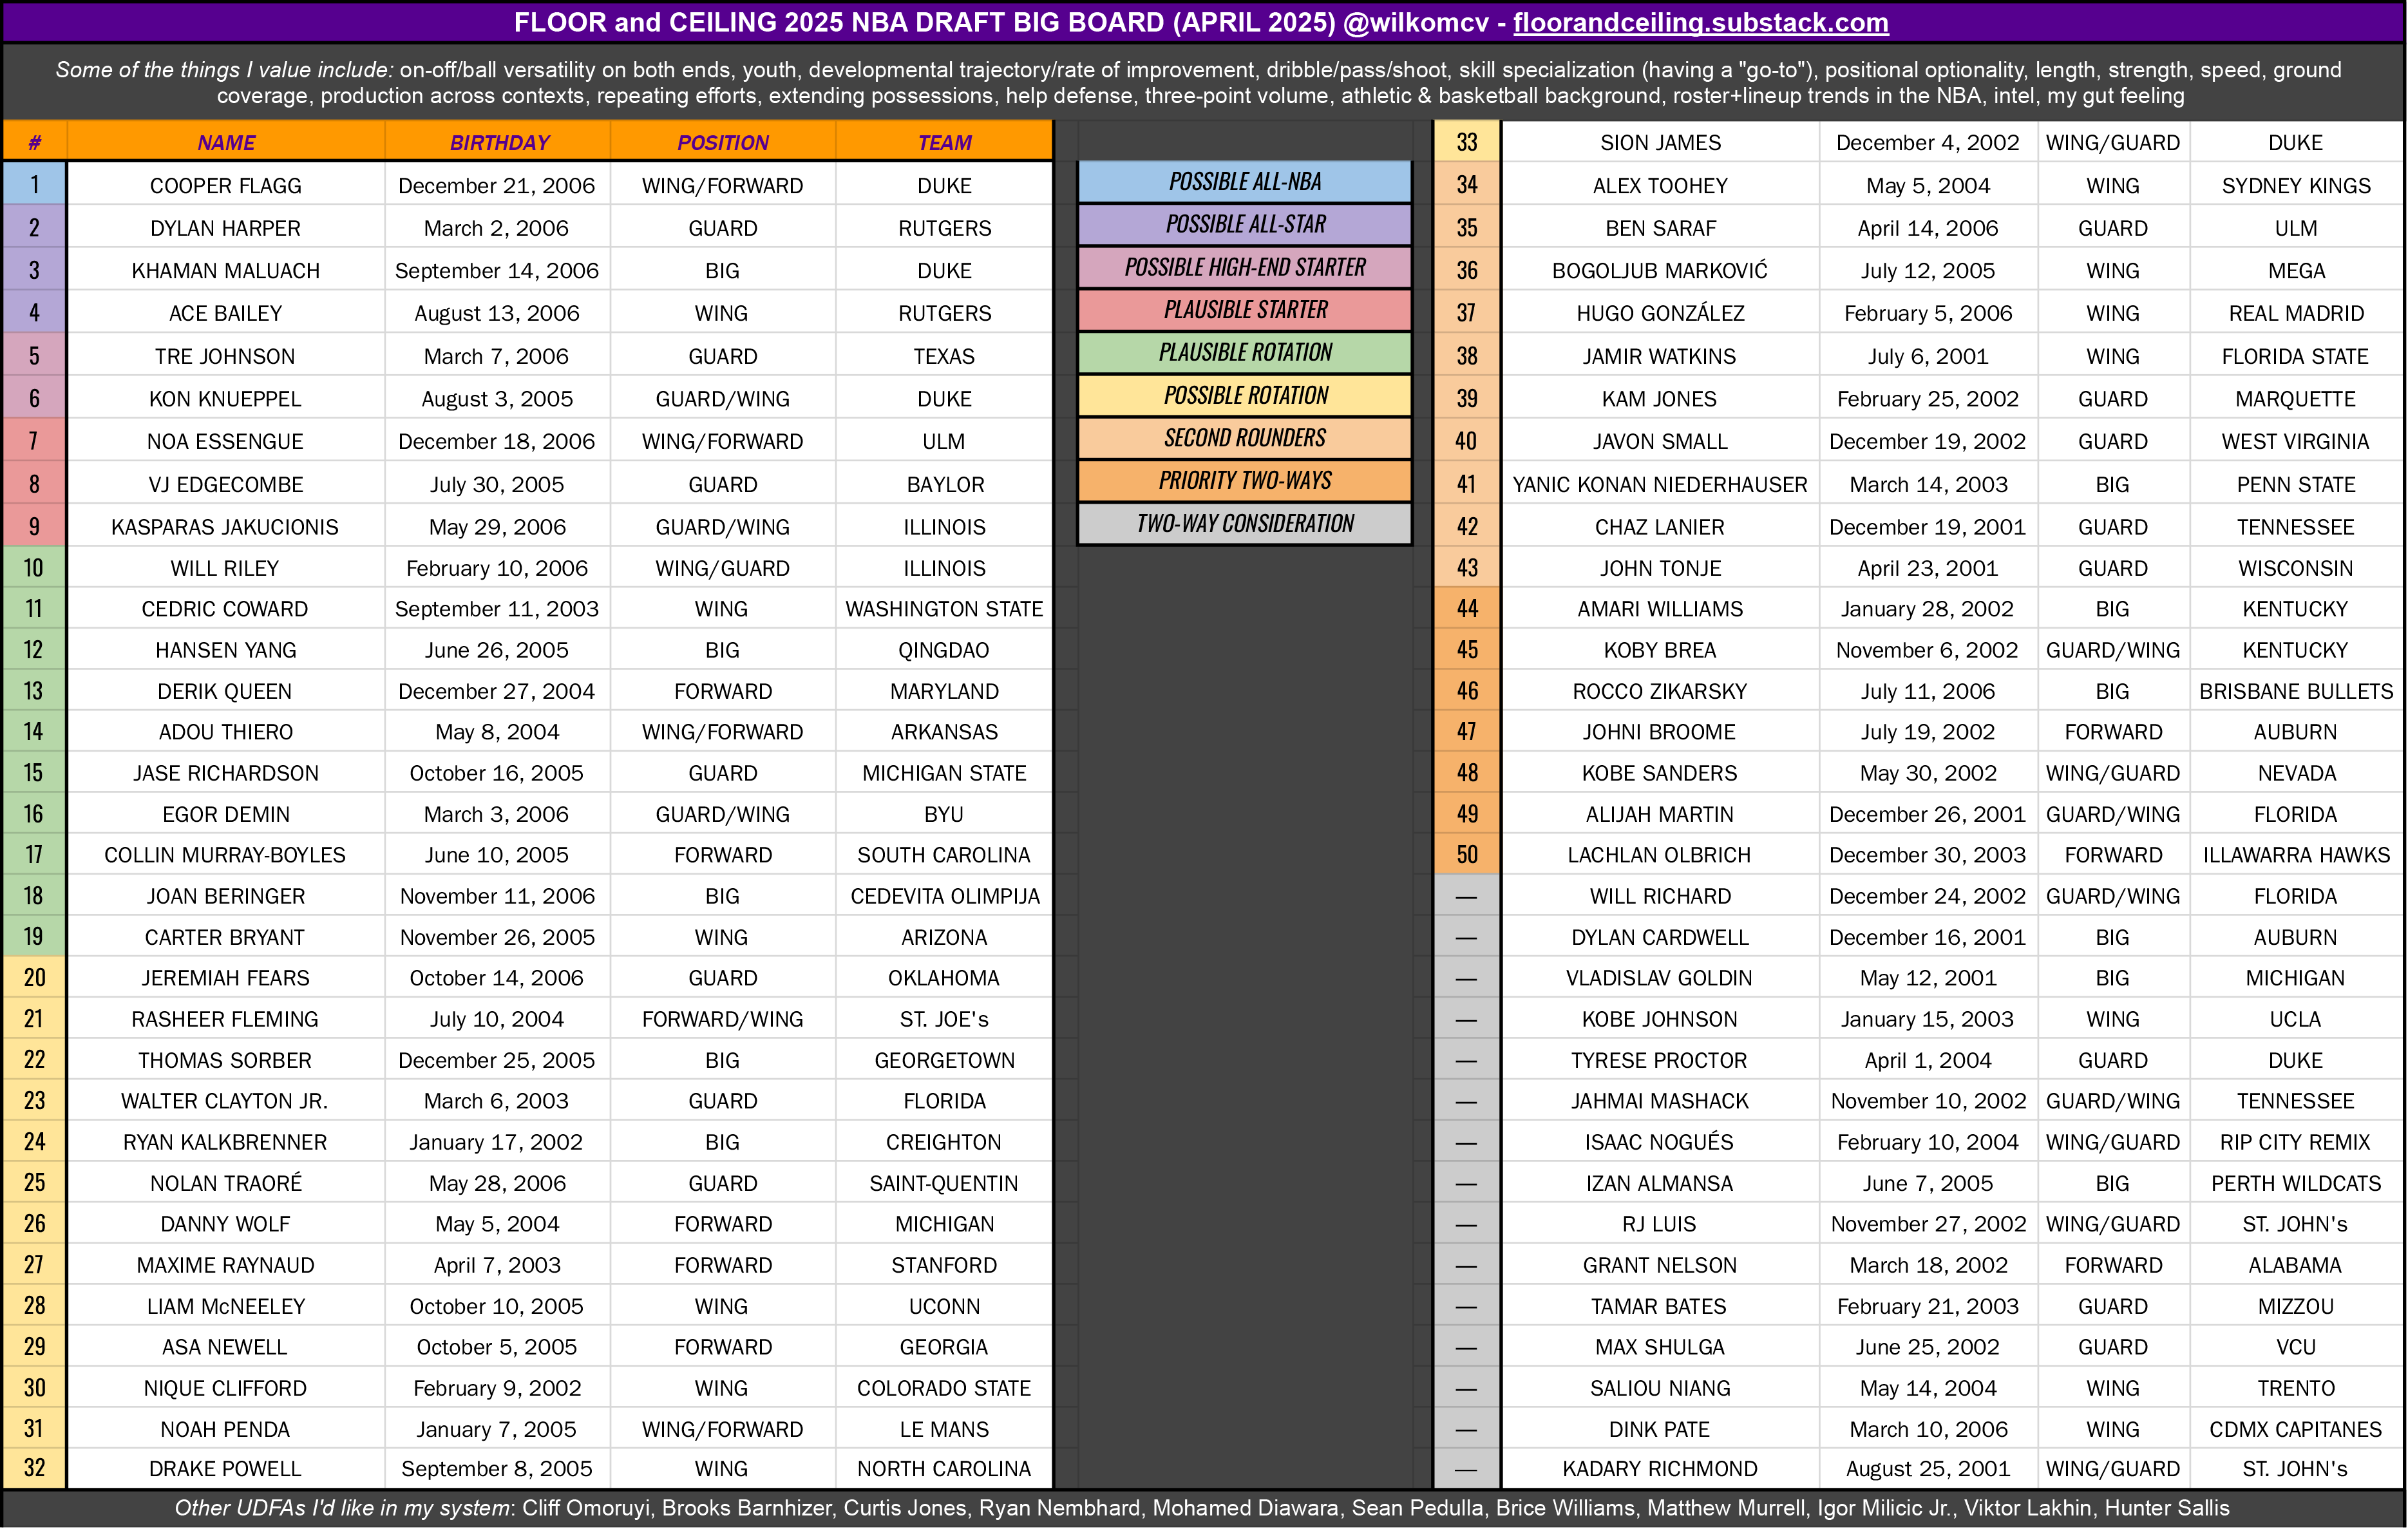Image resolution: width=2408 pixels, height=1529 pixels.
Task: Click the CREIGHTON team cell
Action: pyautogui.click(x=944, y=1142)
